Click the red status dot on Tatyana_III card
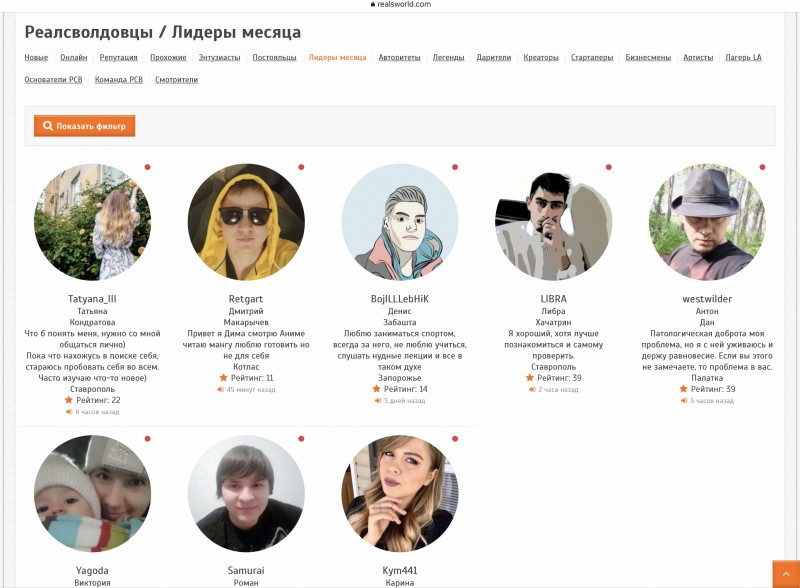The image size is (800, 588). click(147, 167)
